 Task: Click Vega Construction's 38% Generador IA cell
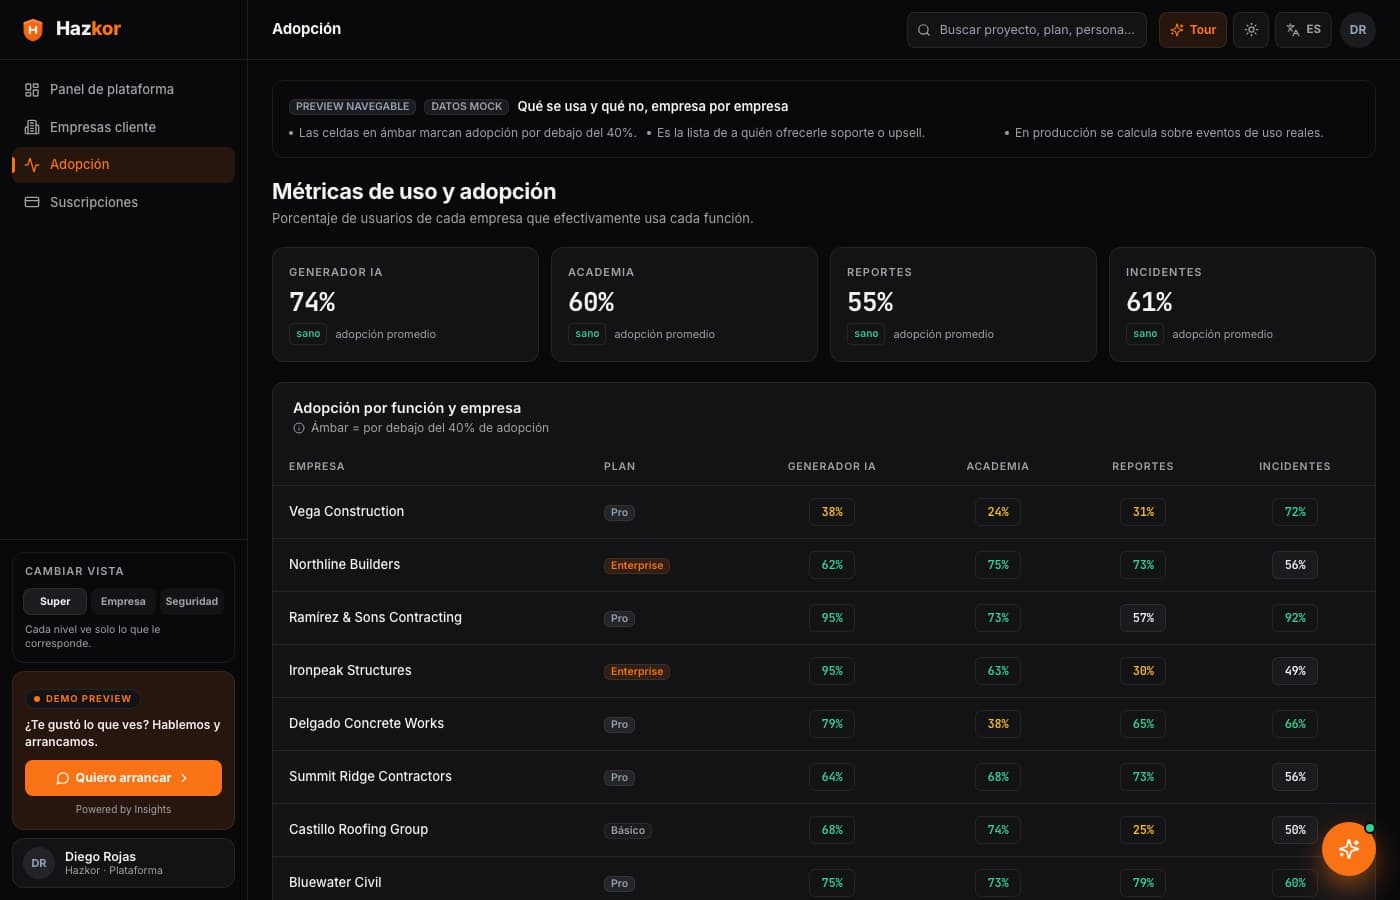pyautogui.click(x=832, y=512)
